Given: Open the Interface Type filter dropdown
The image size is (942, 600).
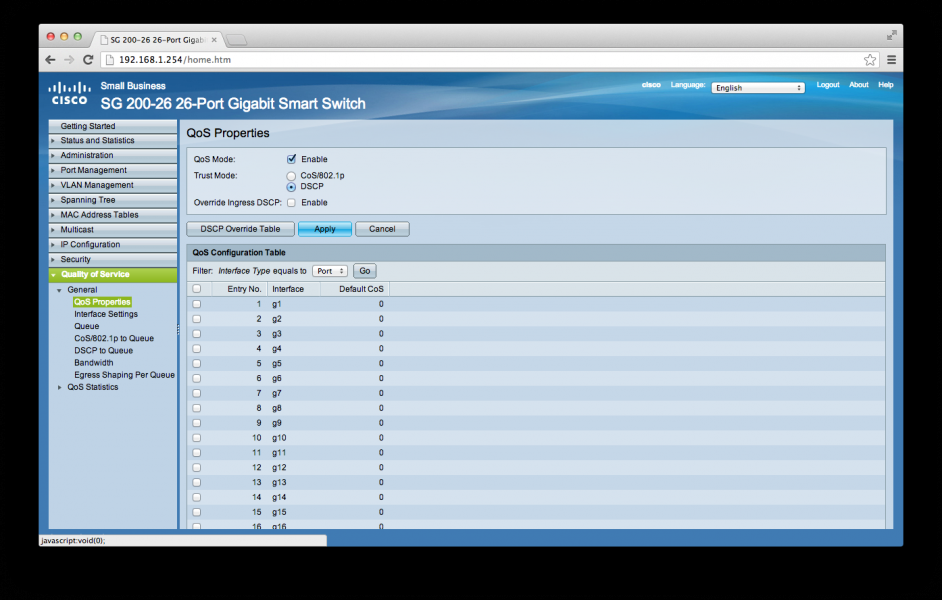Looking at the screenshot, I should (329, 271).
